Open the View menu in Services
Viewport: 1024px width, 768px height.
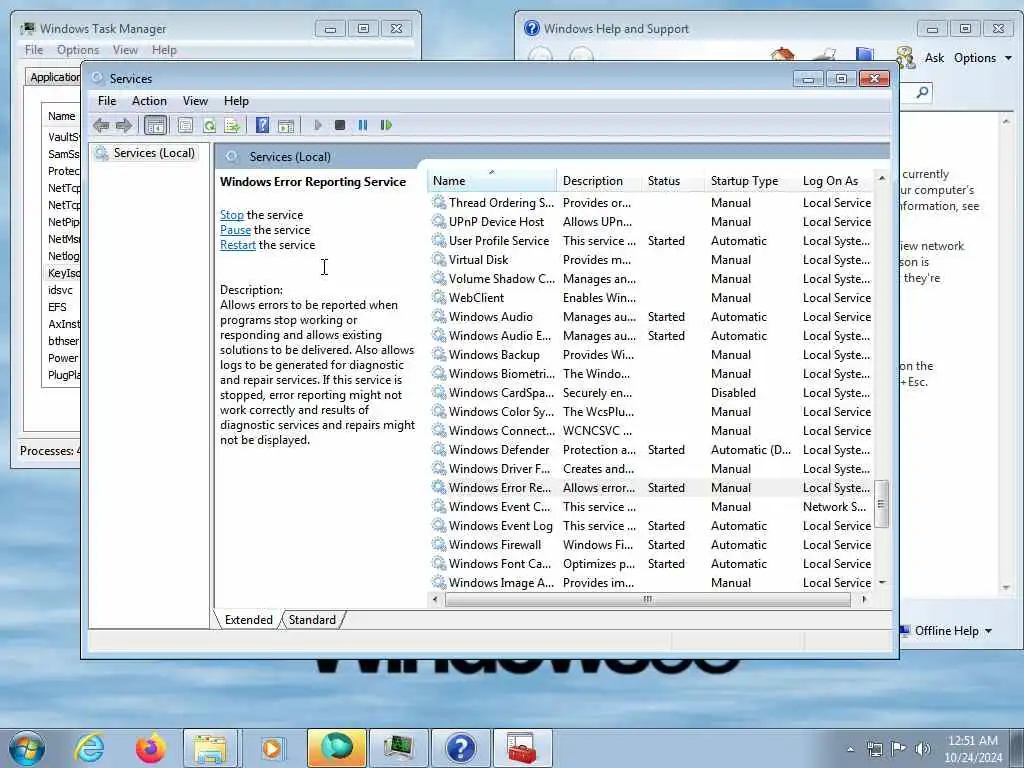(195, 101)
